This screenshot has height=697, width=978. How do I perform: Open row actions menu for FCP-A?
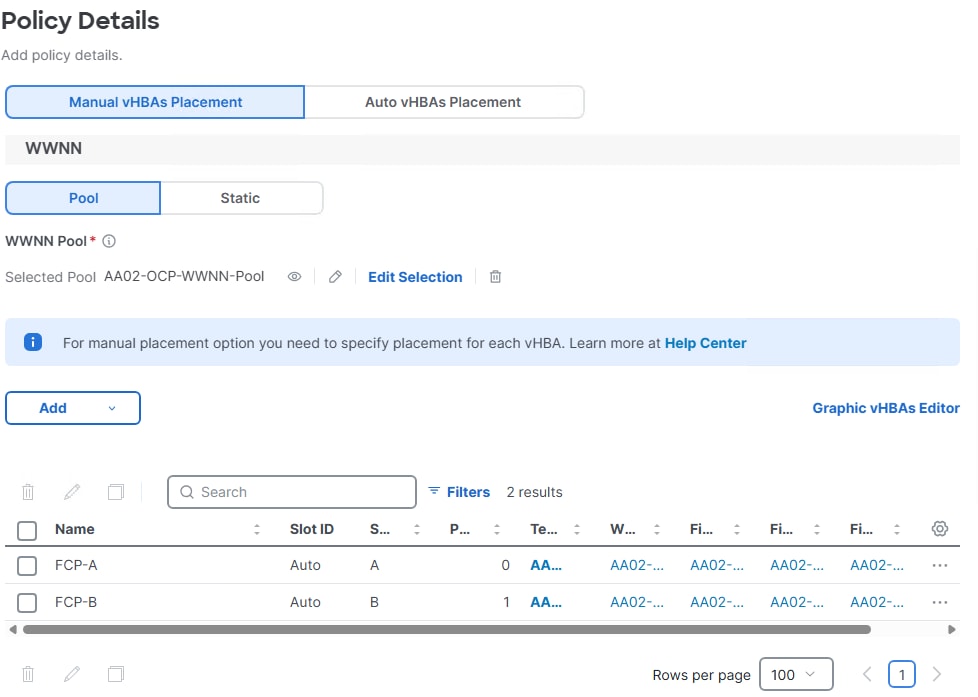(x=940, y=565)
